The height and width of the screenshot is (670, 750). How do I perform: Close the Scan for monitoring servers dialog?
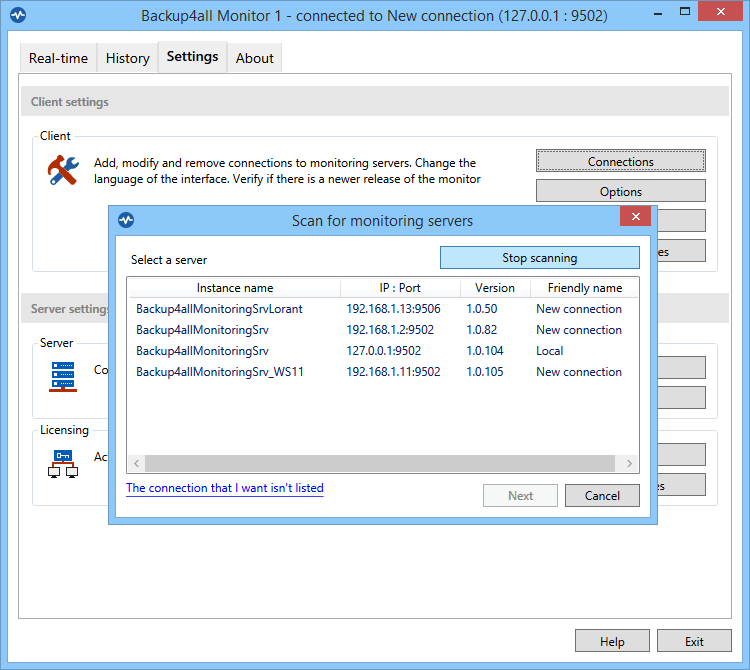(635, 216)
